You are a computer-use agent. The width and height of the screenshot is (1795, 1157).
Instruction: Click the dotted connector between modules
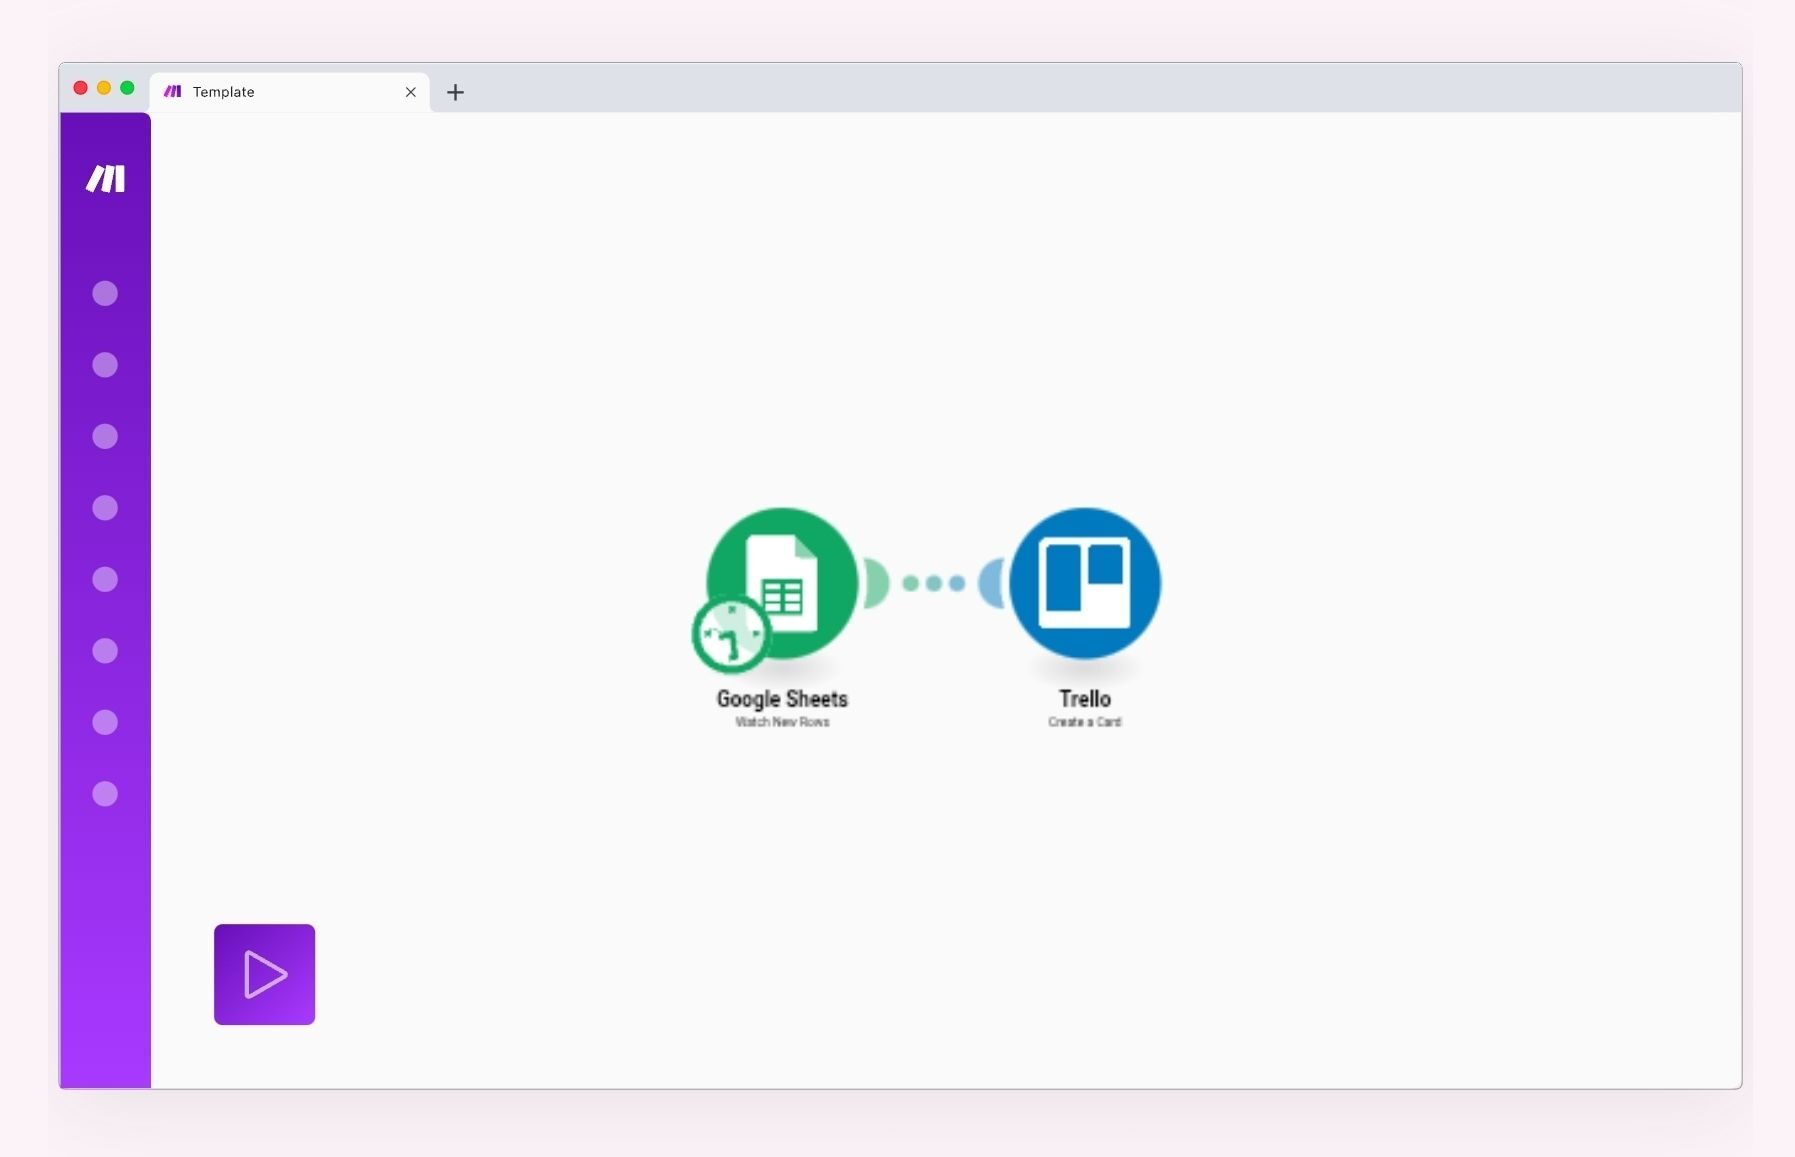coord(934,583)
